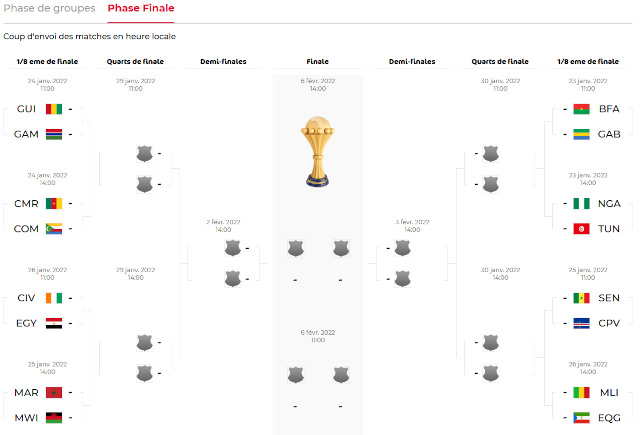Click the Burkina Faso flag icon
Image resolution: width=640 pixels, height=435 pixels.
(581, 109)
